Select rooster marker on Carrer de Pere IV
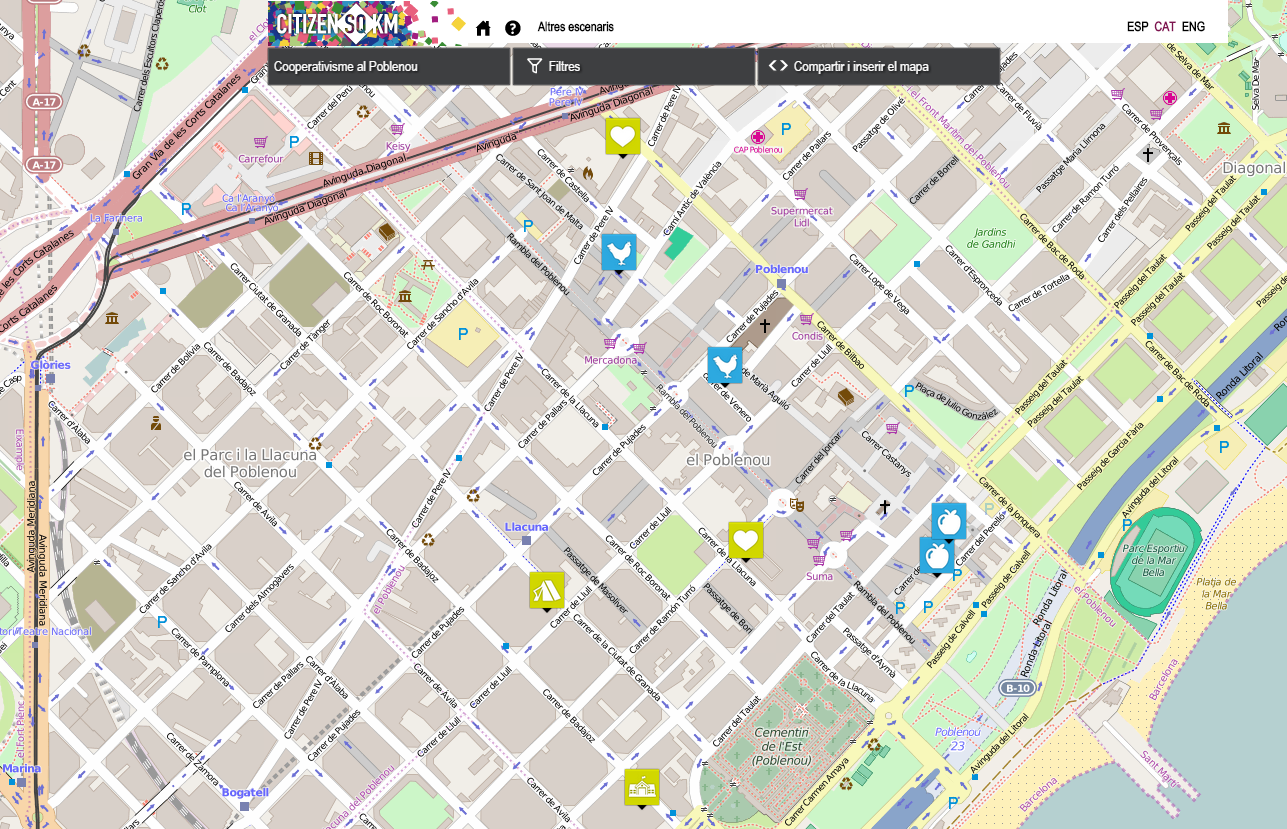The width and height of the screenshot is (1287, 829). (619, 253)
